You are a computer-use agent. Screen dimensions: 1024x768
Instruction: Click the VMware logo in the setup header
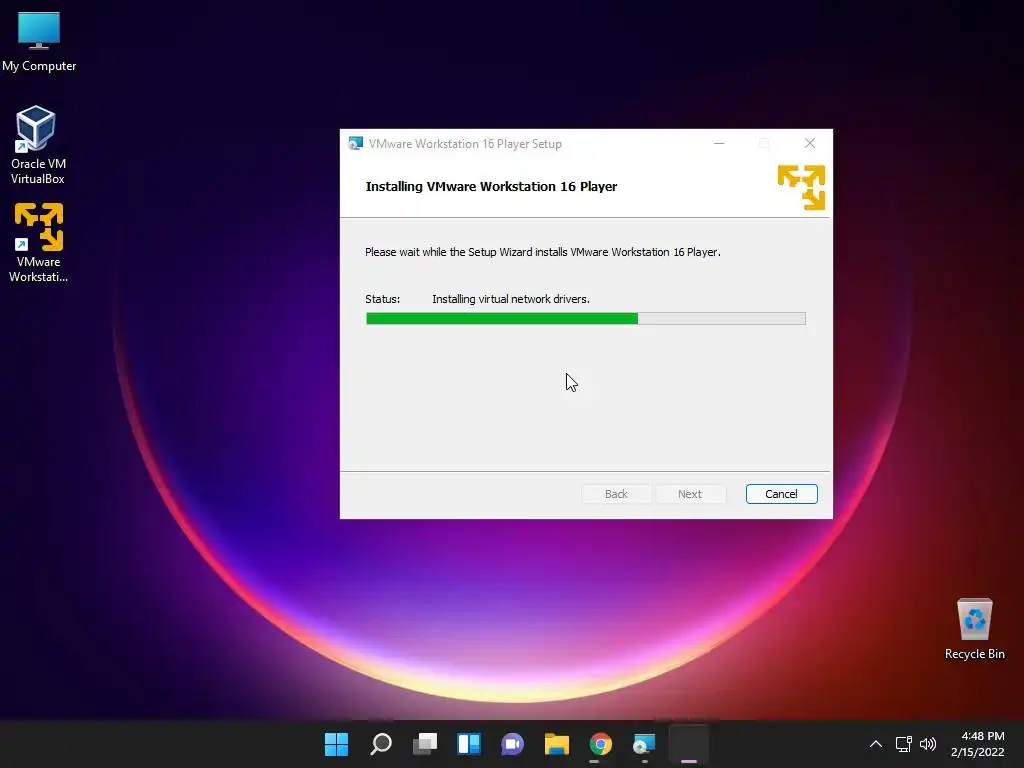click(801, 187)
